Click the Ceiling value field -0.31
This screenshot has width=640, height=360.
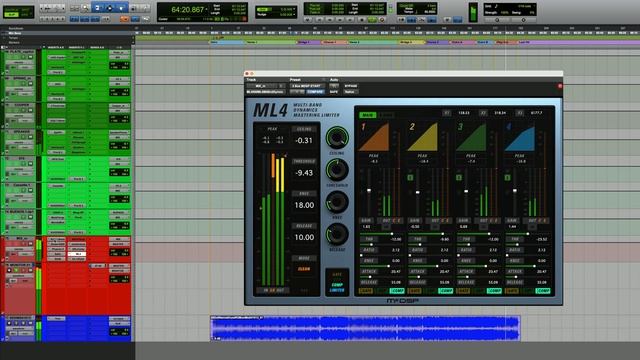click(x=304, y=140)
